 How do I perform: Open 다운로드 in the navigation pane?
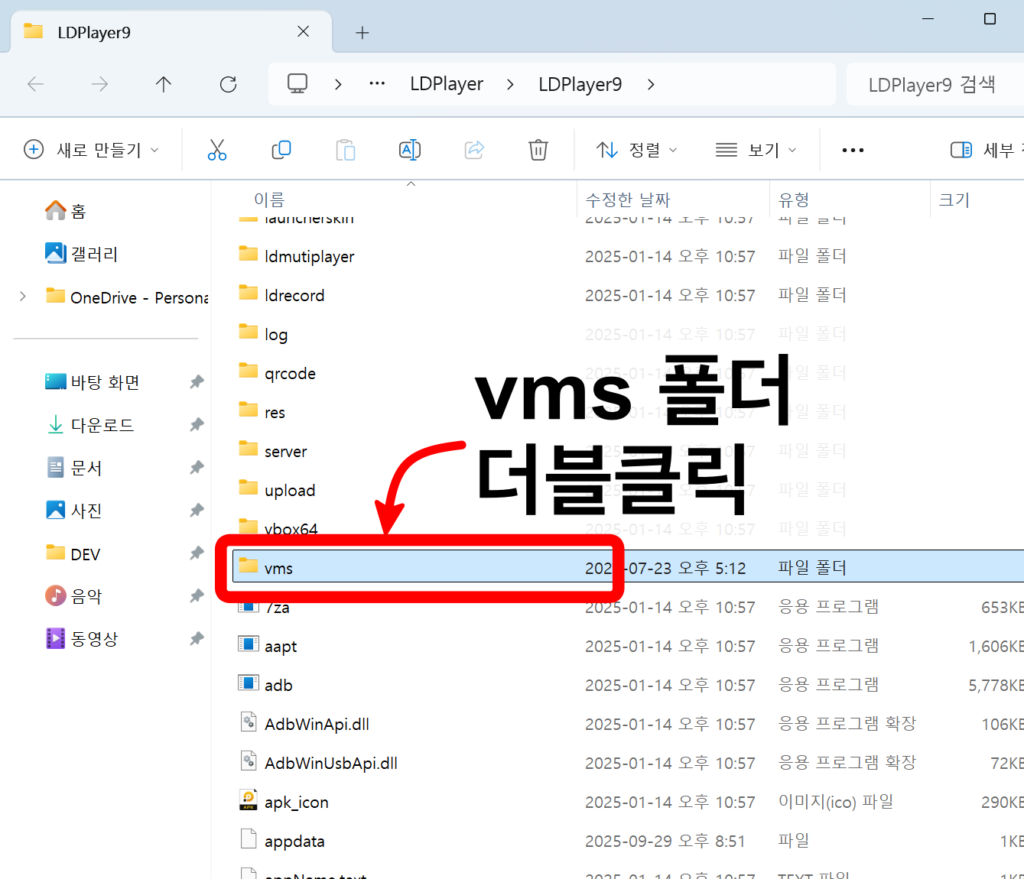(102, 425)
